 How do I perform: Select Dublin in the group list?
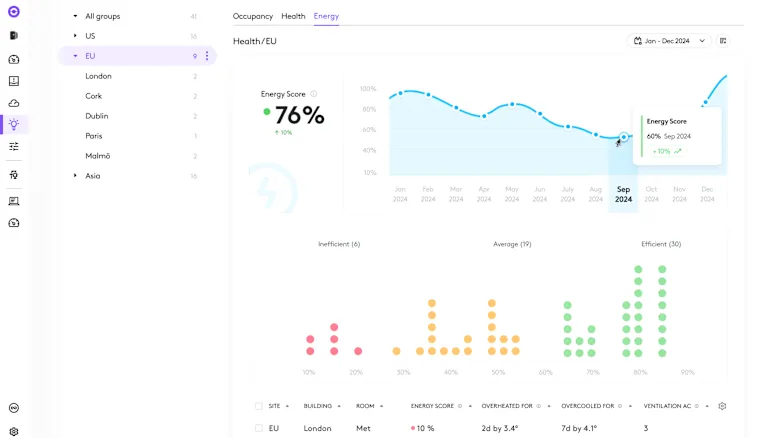click(97, 116)
